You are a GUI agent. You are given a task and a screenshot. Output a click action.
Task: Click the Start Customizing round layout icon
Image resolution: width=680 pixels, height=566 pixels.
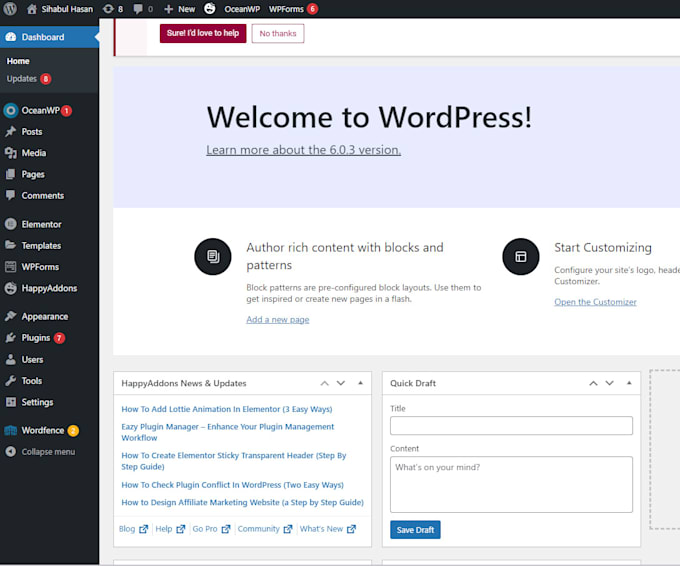pyautogui.click(x=521, y=256)
